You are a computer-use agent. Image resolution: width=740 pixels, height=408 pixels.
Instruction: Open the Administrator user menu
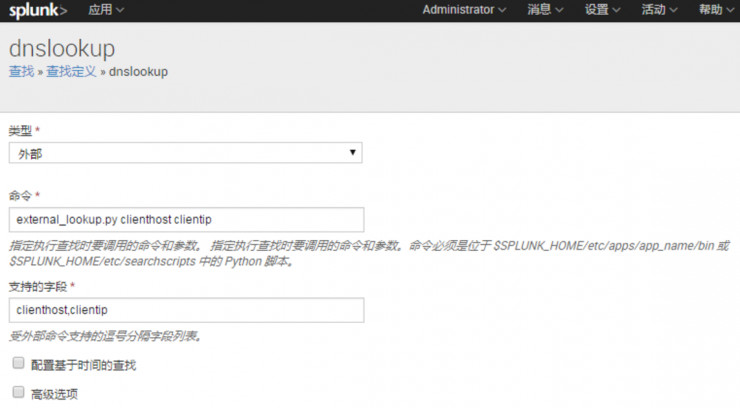coord(464,10)
